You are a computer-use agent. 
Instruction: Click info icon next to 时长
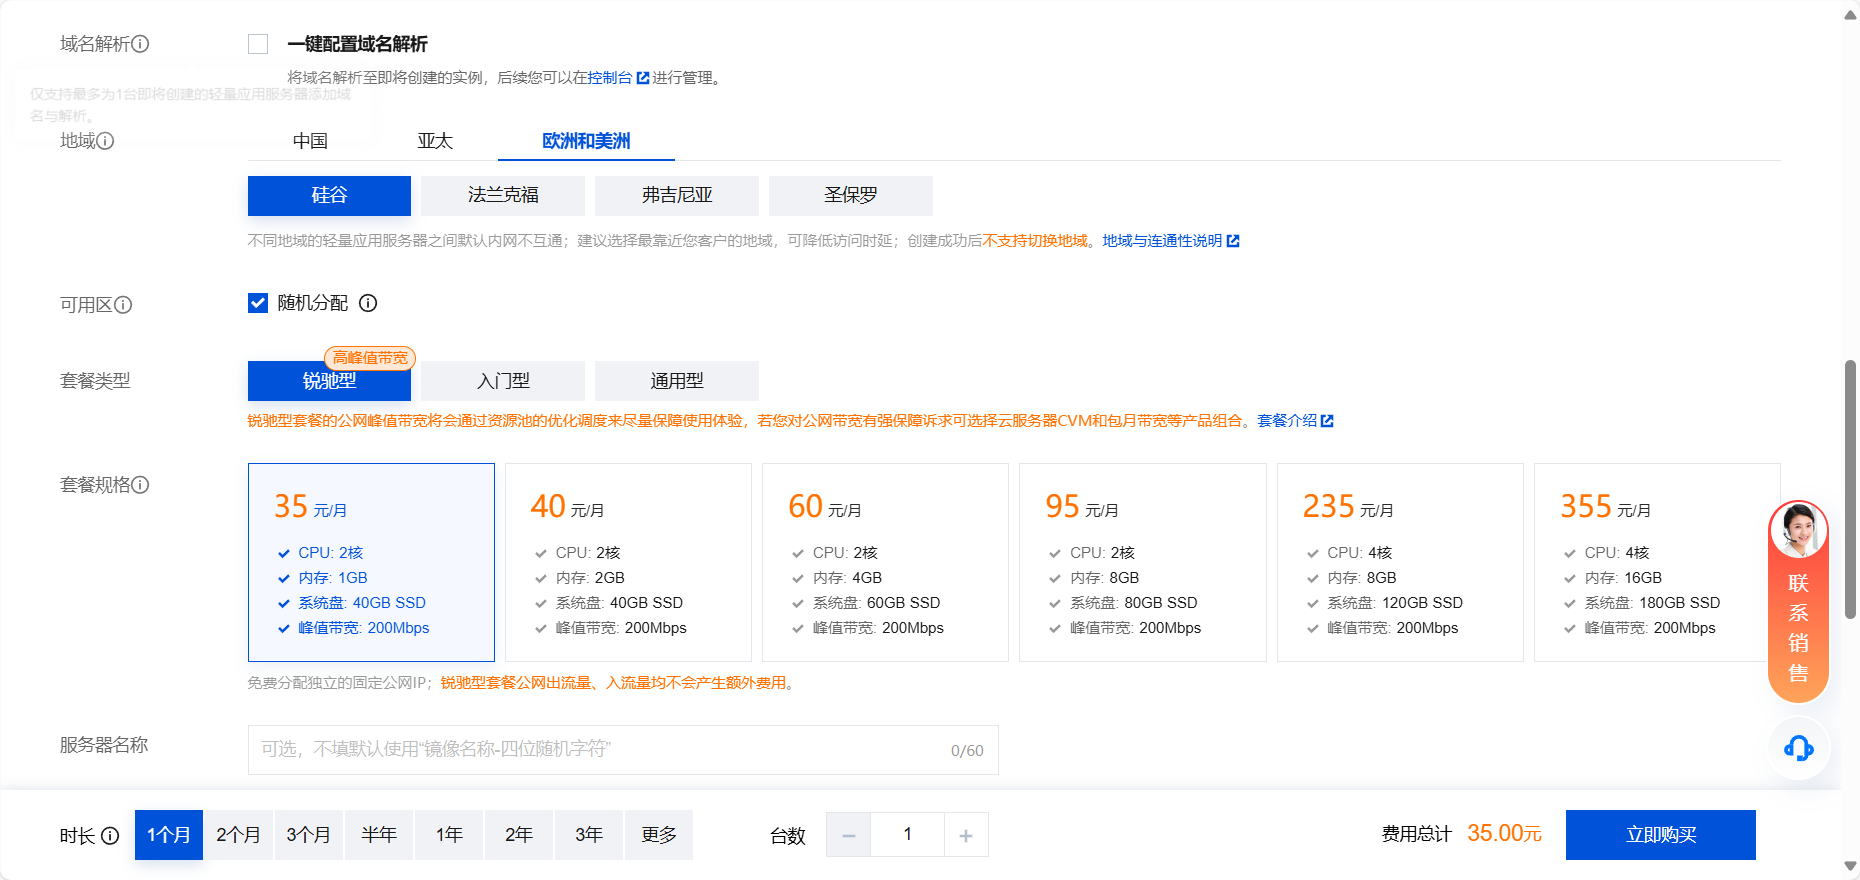(x=110, y=836)
